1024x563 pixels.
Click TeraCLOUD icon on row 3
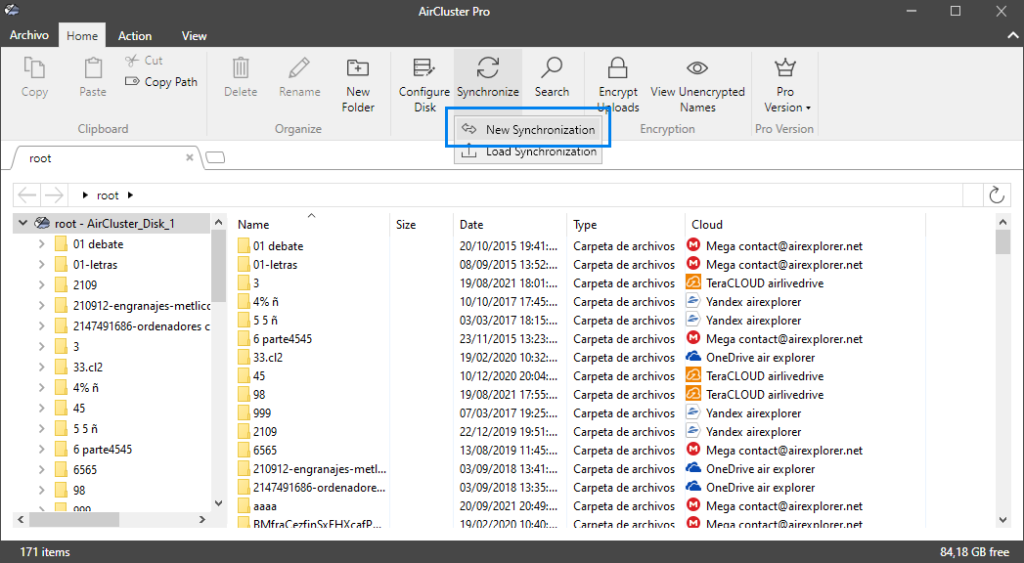694,283
